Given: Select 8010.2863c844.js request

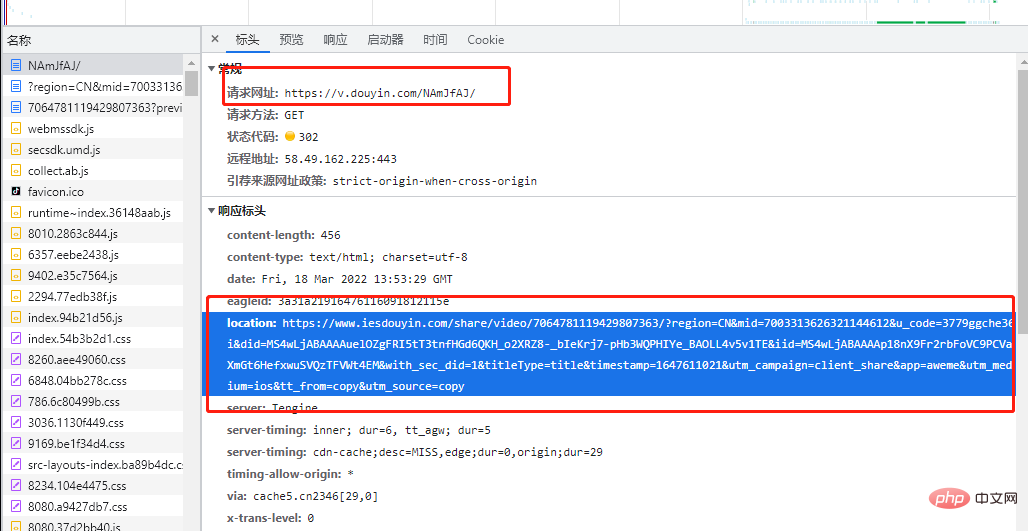Looking at the screenshot, I should (92, 233).
